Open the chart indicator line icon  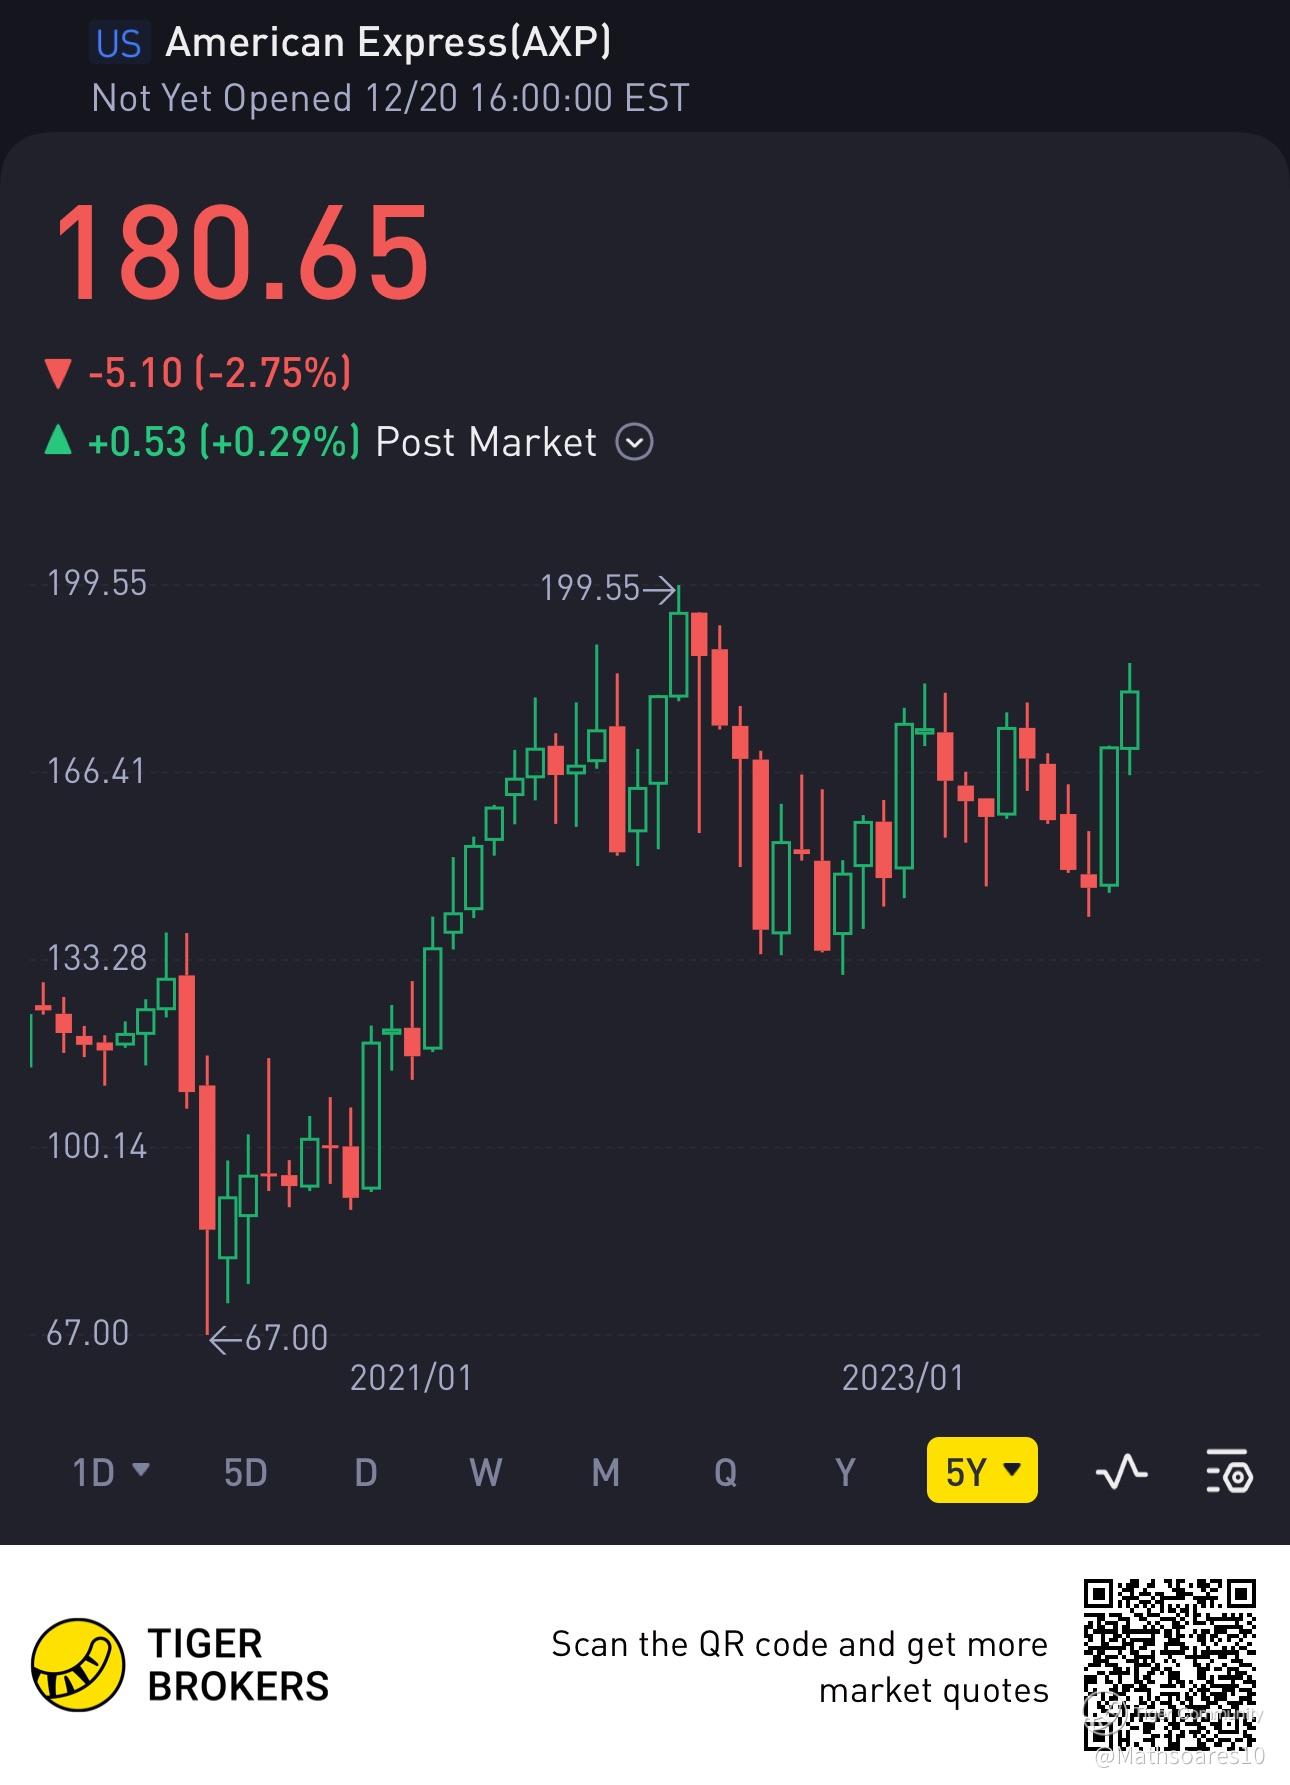(x=1121, y=1471)
